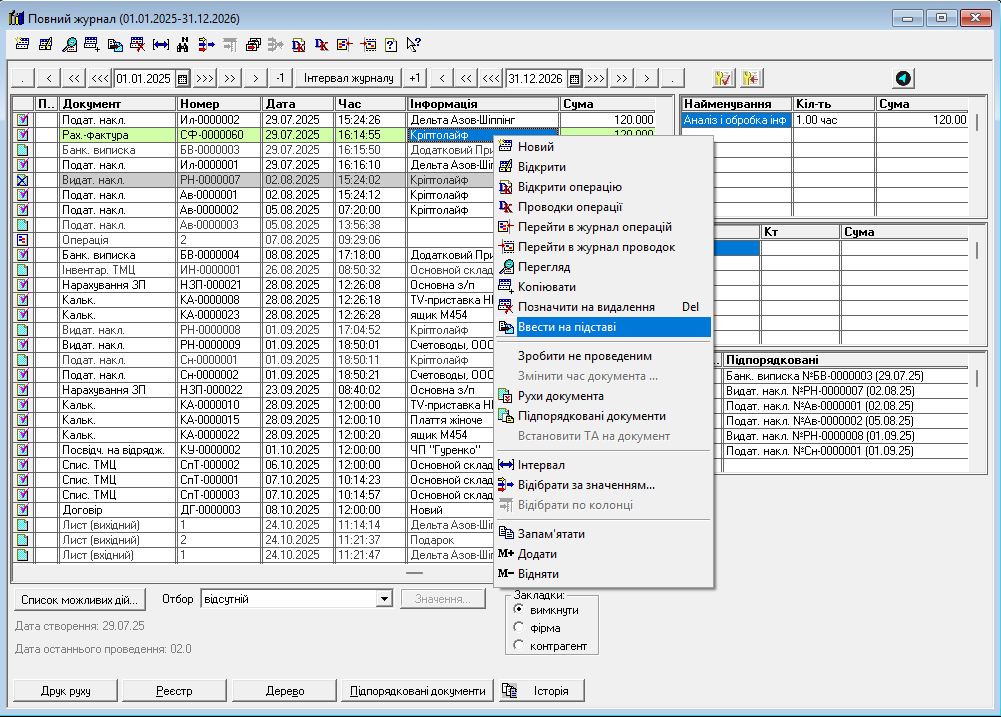Select the 'фірма' bookmarks radio button
Viewport: 1001px width, 717px height.
(518, 627)
